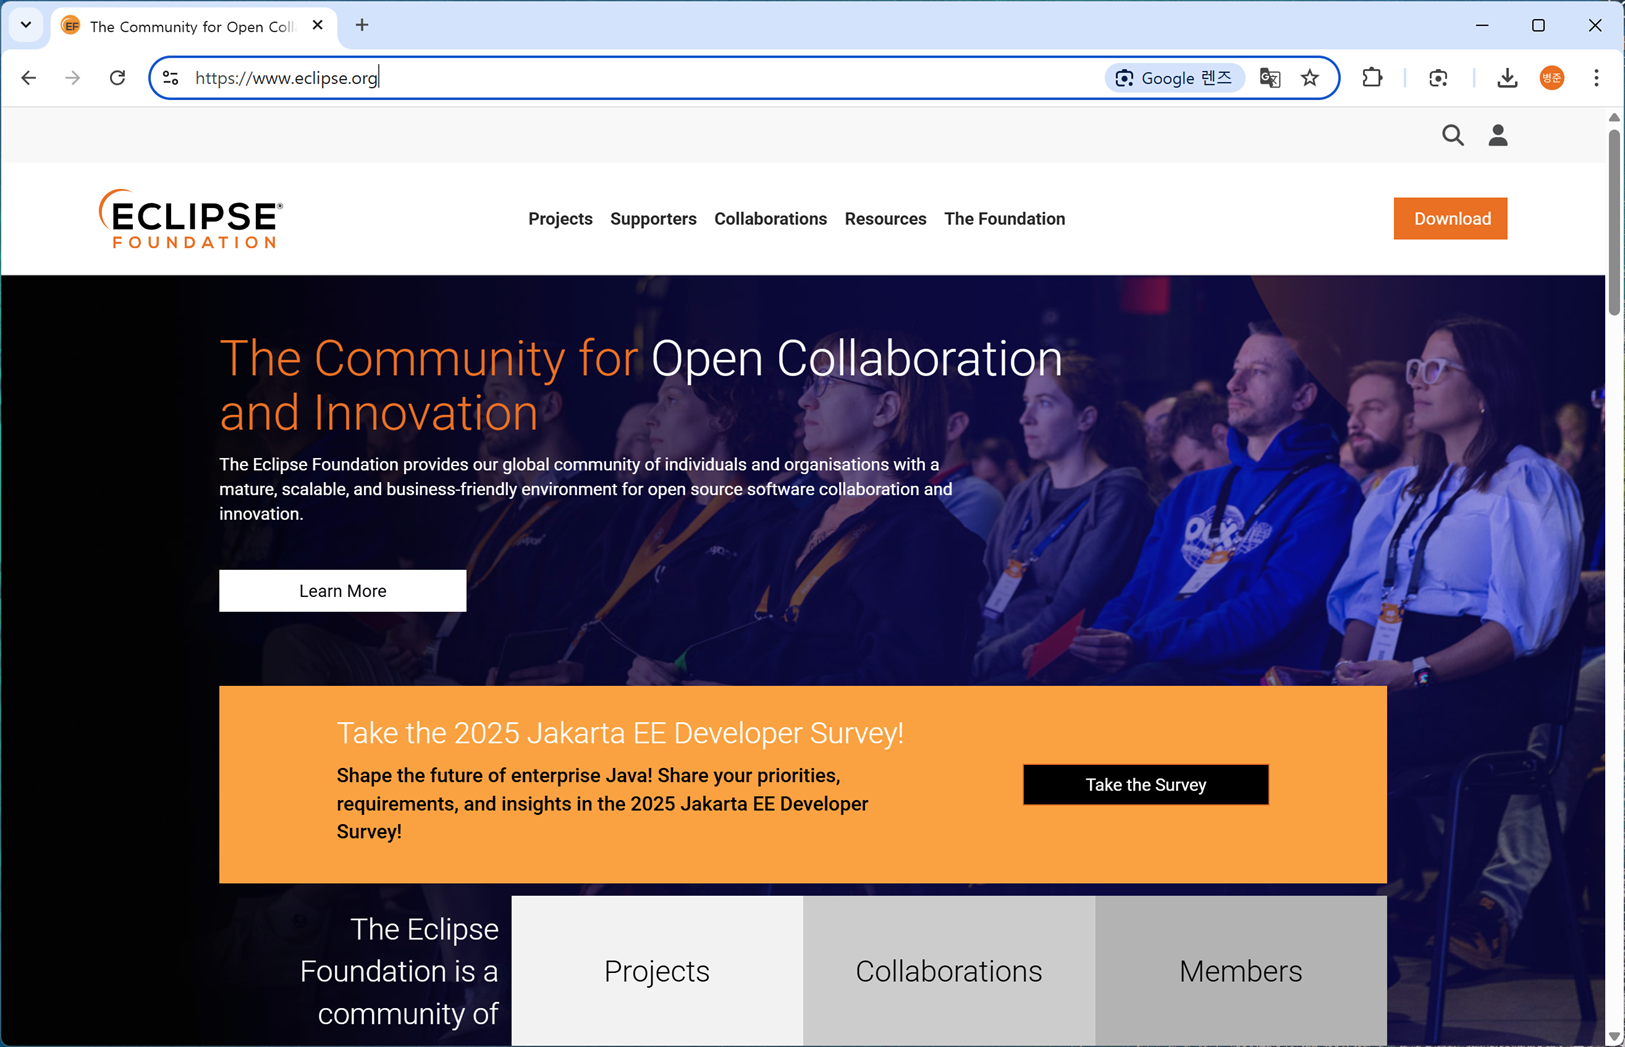The height and width of the screenshot is (1047, 1625).
Task: Open the tab search dropdown arrow
Action: [26, 25]
